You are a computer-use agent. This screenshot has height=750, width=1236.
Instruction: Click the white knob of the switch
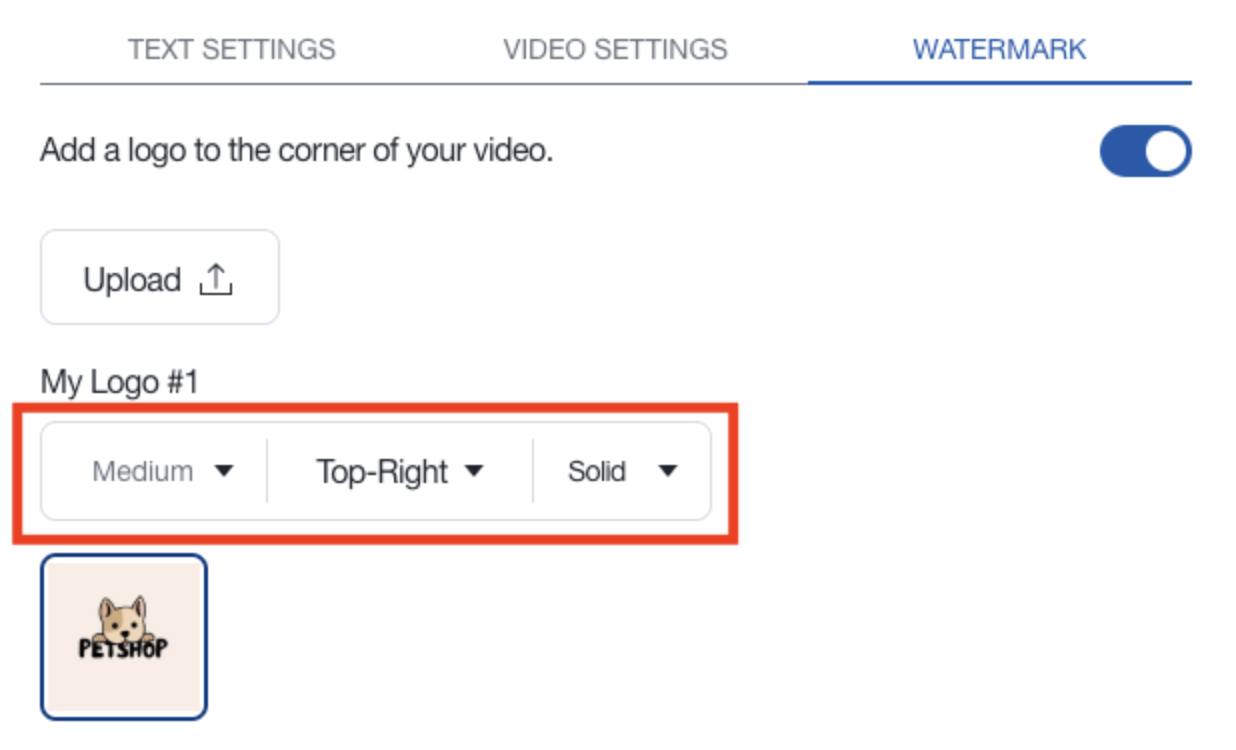coord(1166,152)
